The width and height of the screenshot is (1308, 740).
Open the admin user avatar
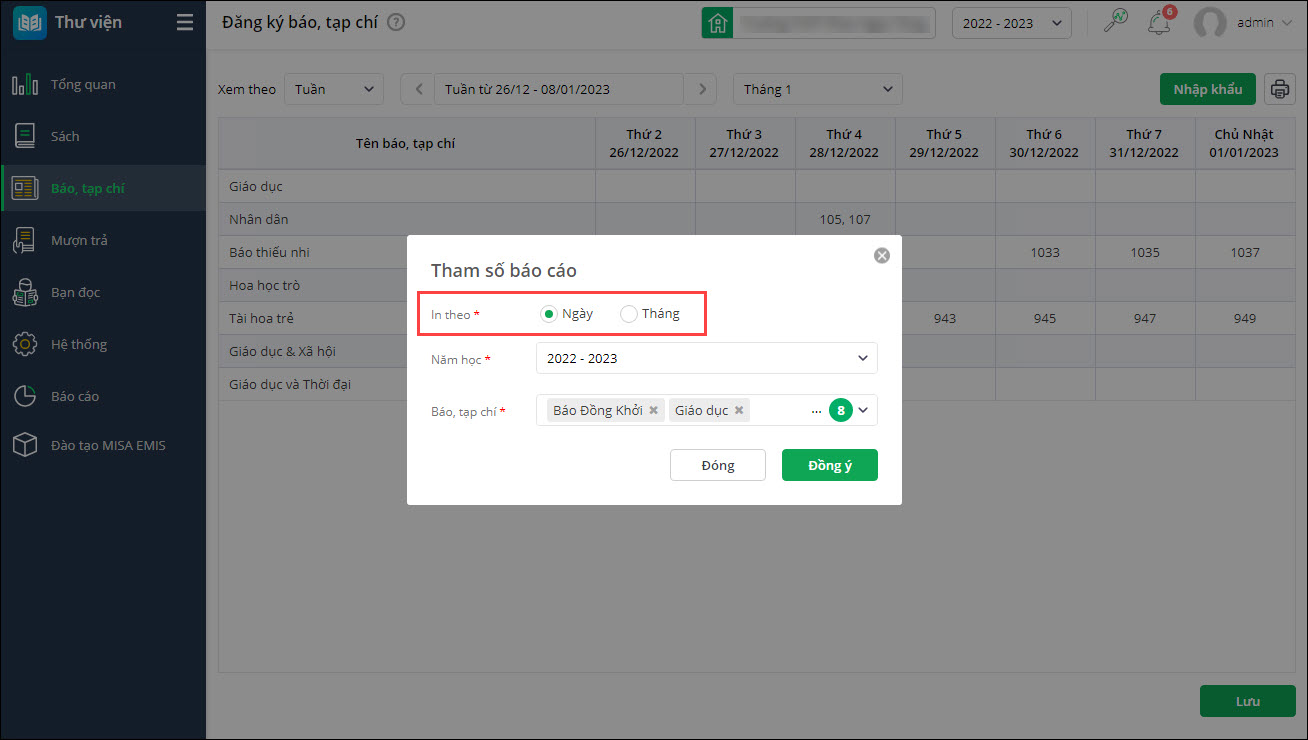pos(1210,23)
